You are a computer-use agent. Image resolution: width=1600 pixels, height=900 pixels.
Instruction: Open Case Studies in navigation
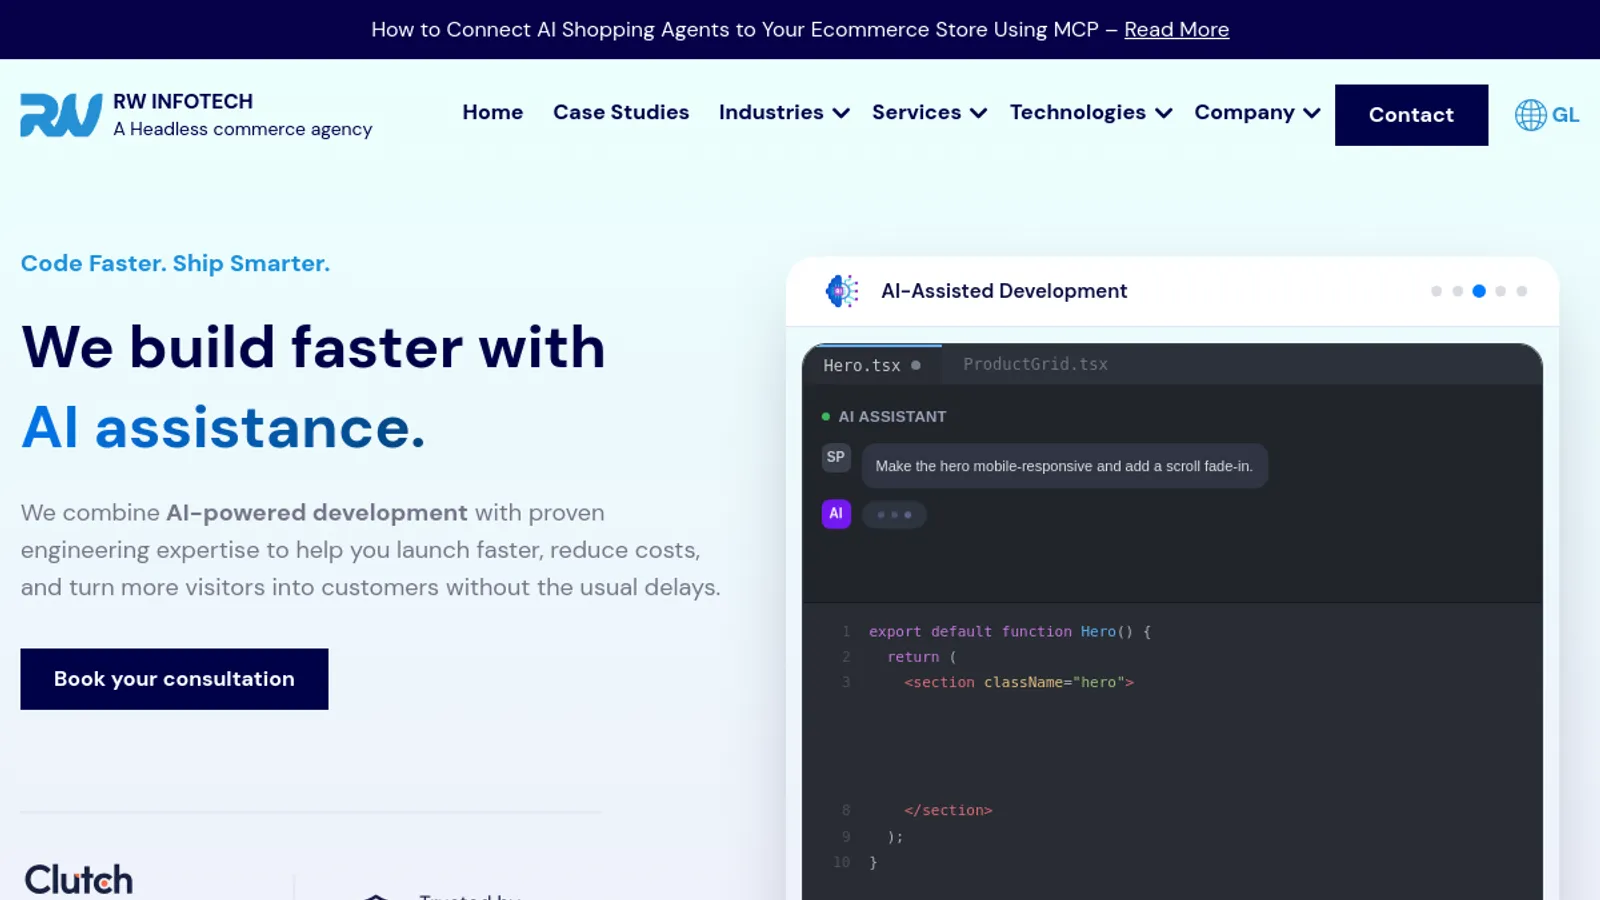coord(621,113)
